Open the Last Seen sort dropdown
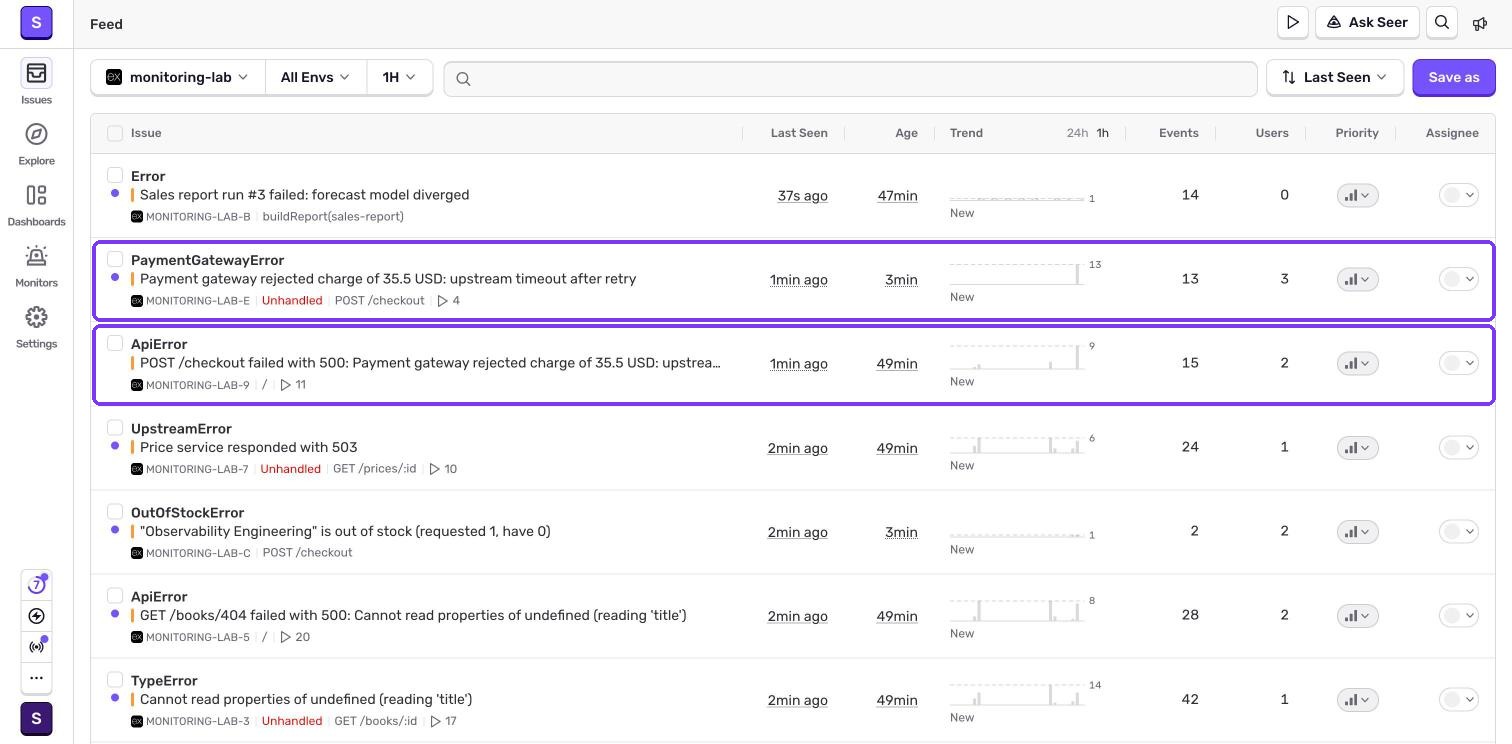 click(1334, 77)
